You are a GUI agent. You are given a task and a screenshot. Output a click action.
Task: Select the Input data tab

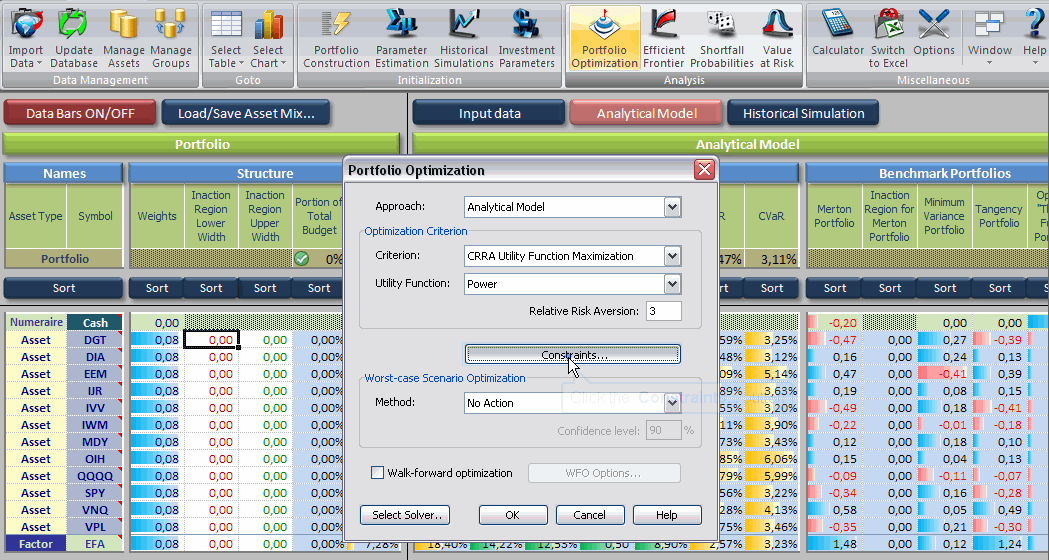489,113
